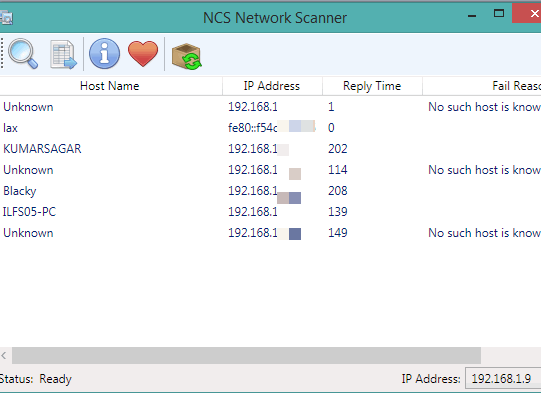
Task: Click the red heart donate icon
Action: [143, 53]
